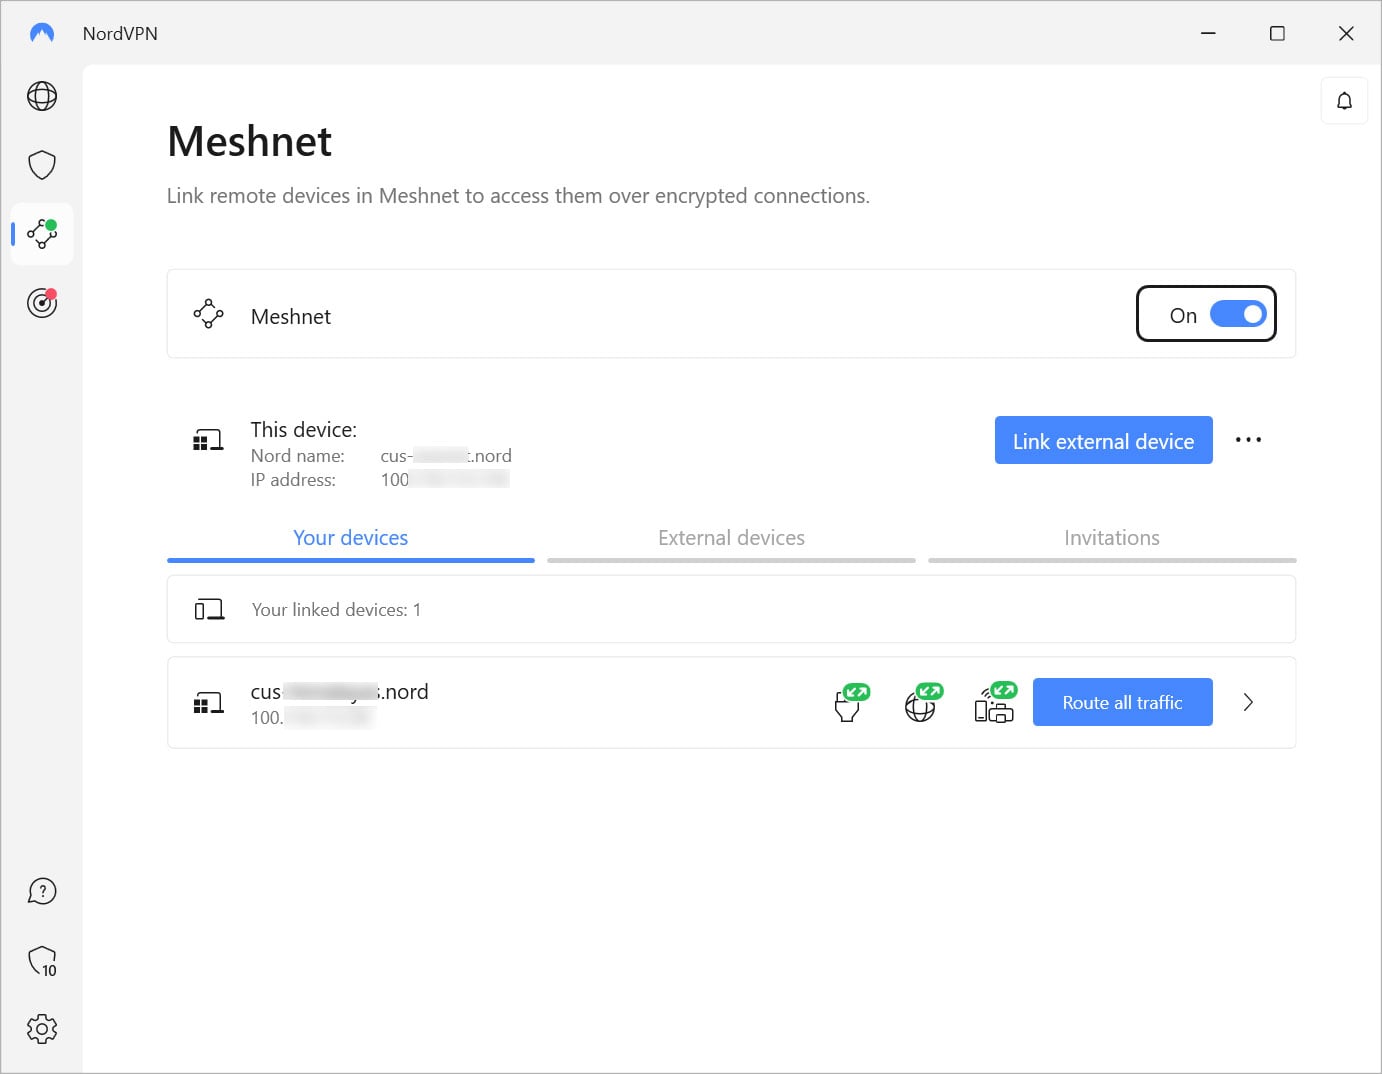Image resolution: width=1382 pixels, height=1074 pixels.
Task: Open the notification bell
Action: point(1344,100)
